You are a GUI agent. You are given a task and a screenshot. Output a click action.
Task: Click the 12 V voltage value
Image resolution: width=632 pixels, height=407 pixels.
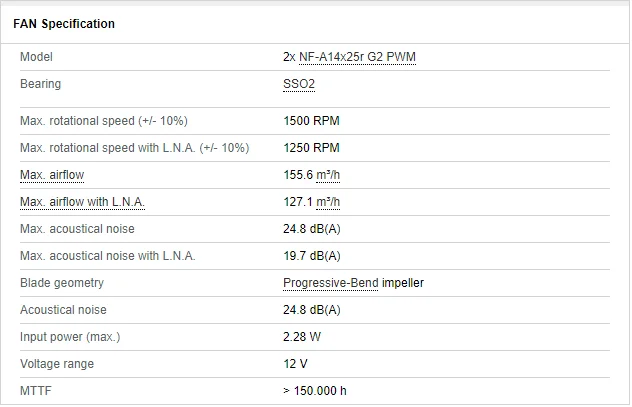point(295,364)
